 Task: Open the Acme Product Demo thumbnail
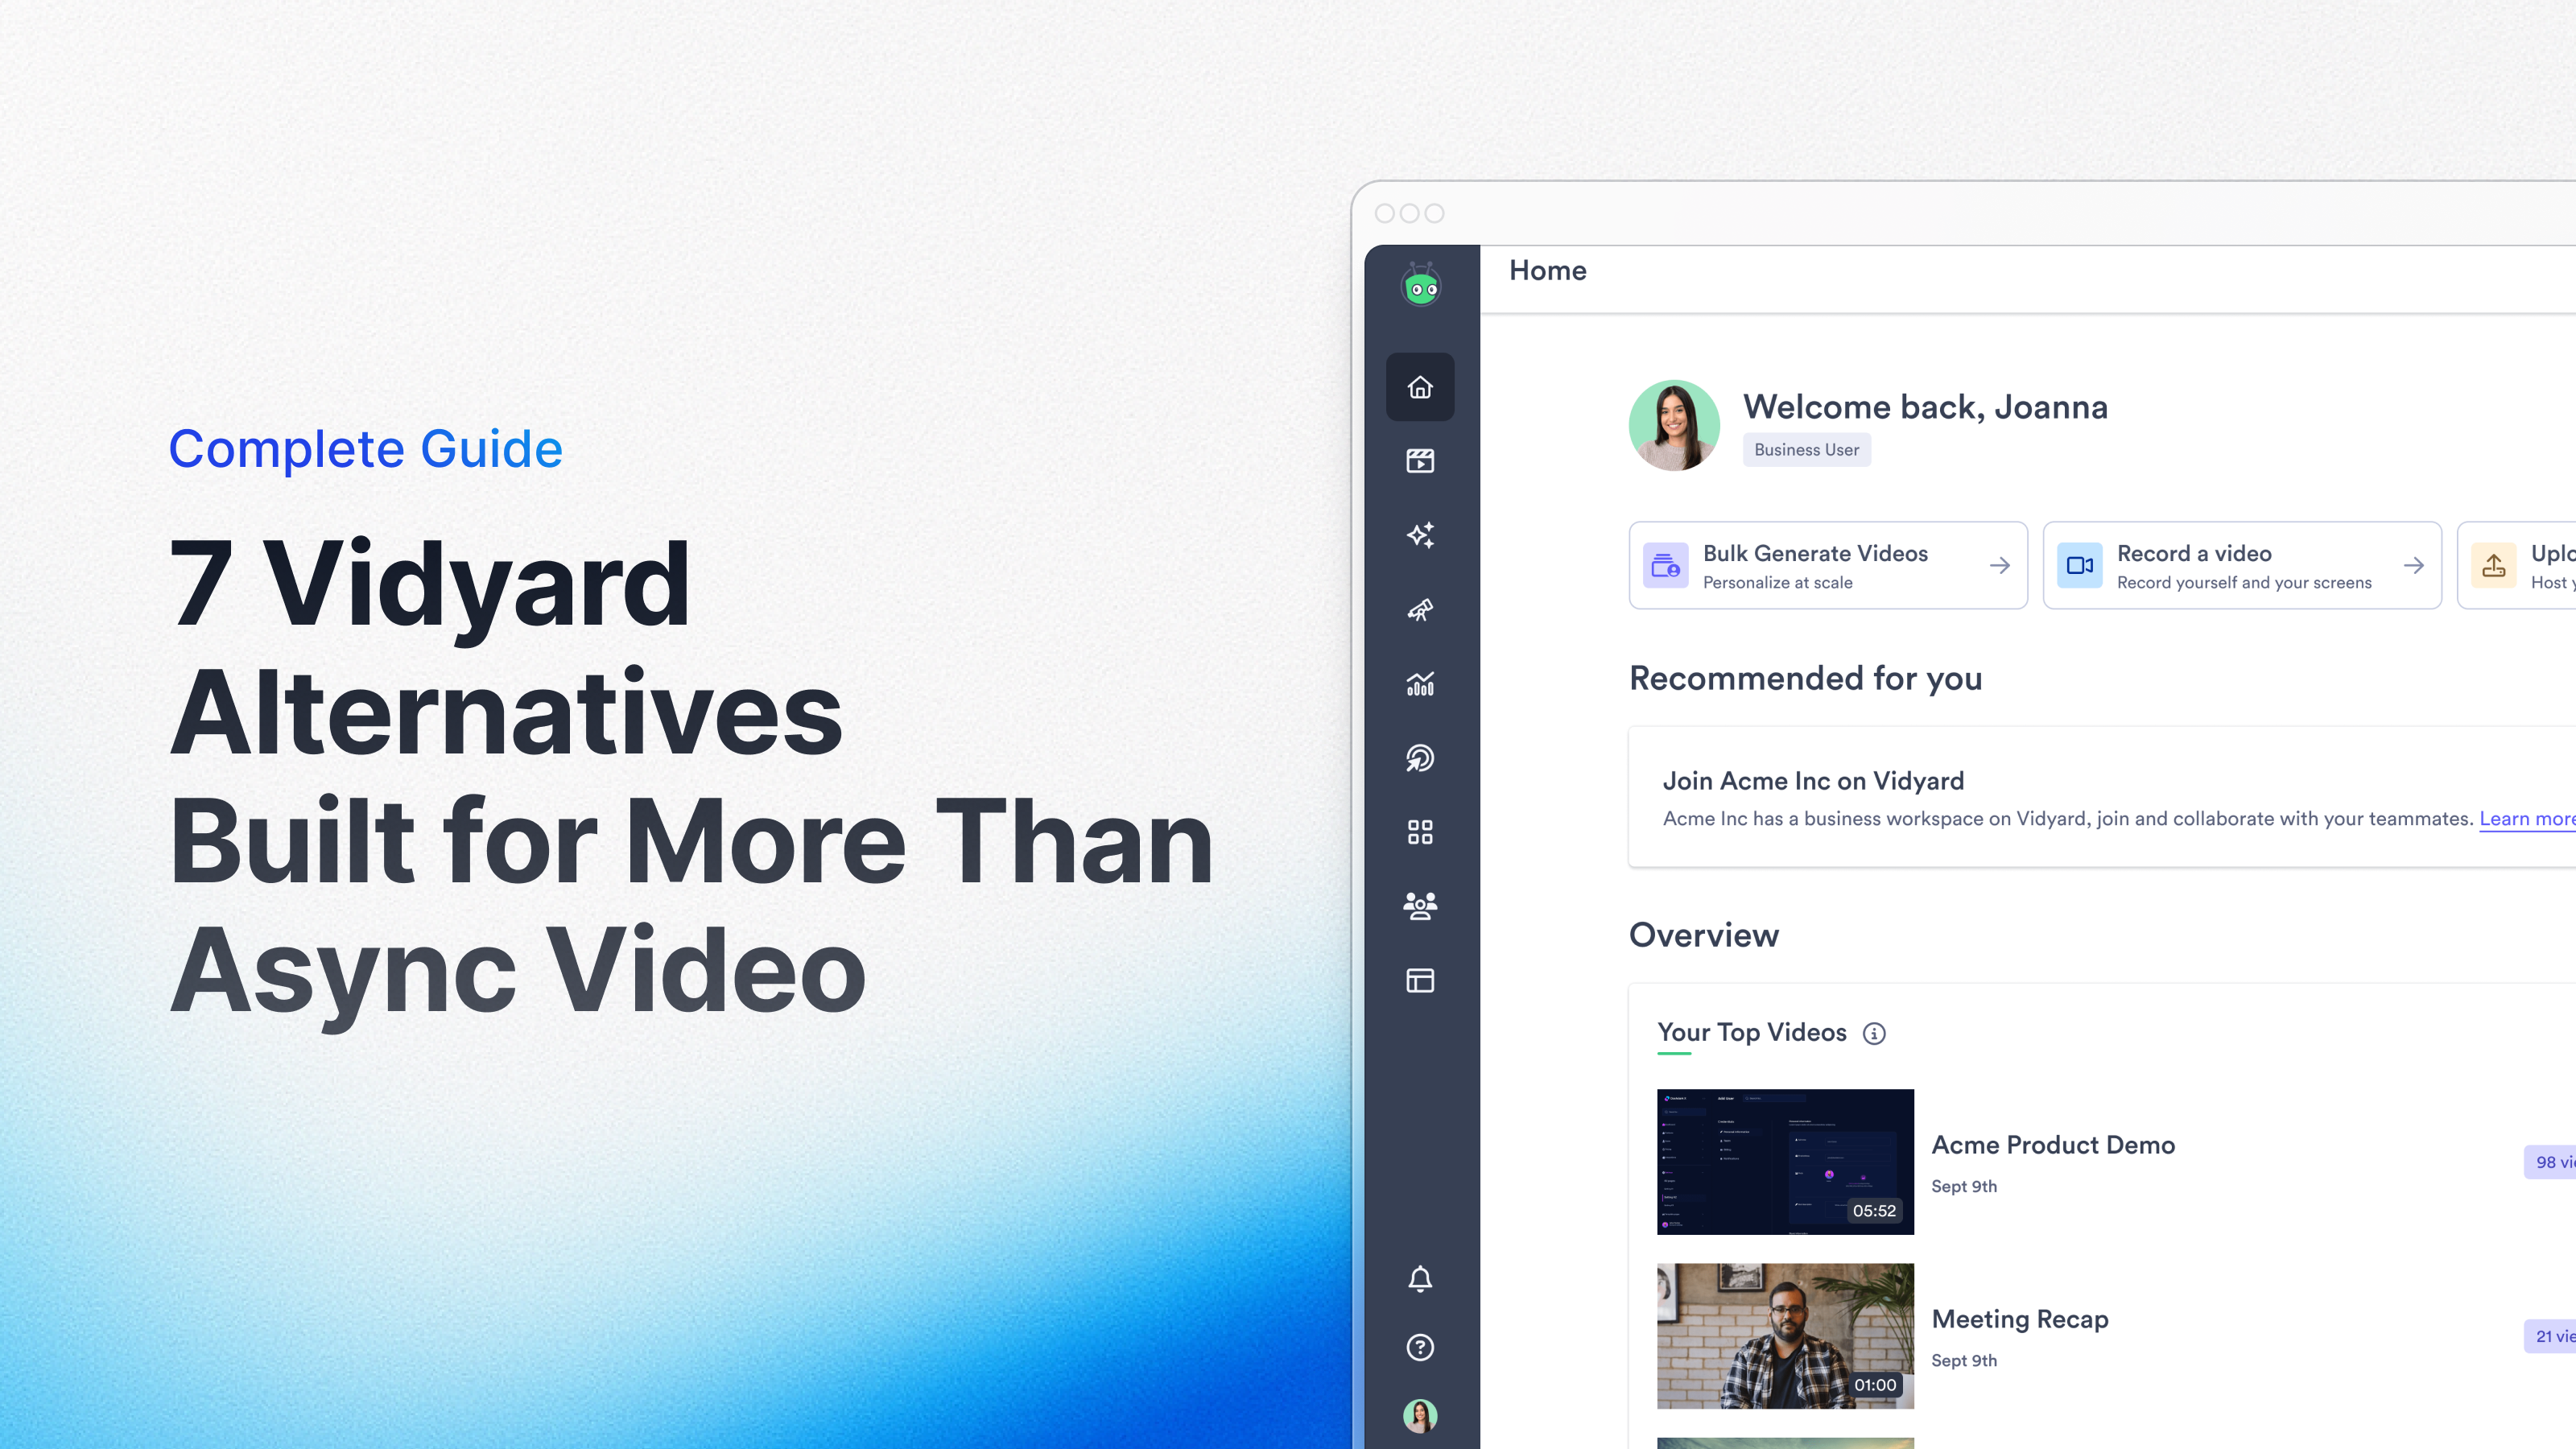click(x=1785, y=1161)
